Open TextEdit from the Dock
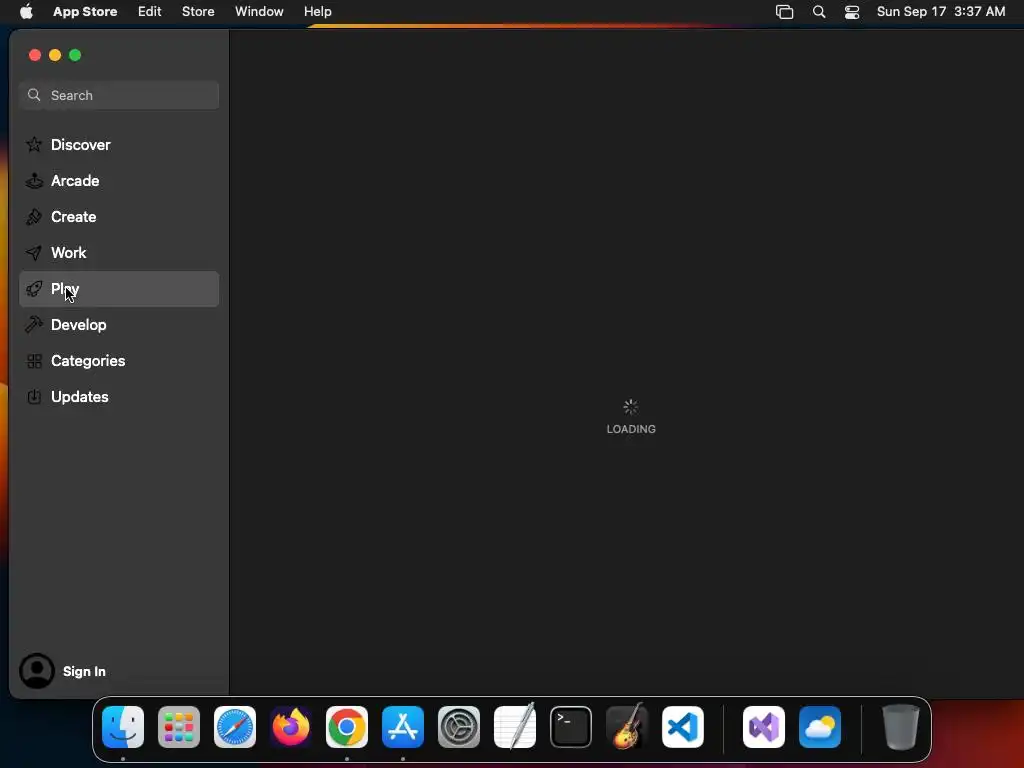Image resolution: width=1024 pixels, height=768 pixels. pos(515,727)
